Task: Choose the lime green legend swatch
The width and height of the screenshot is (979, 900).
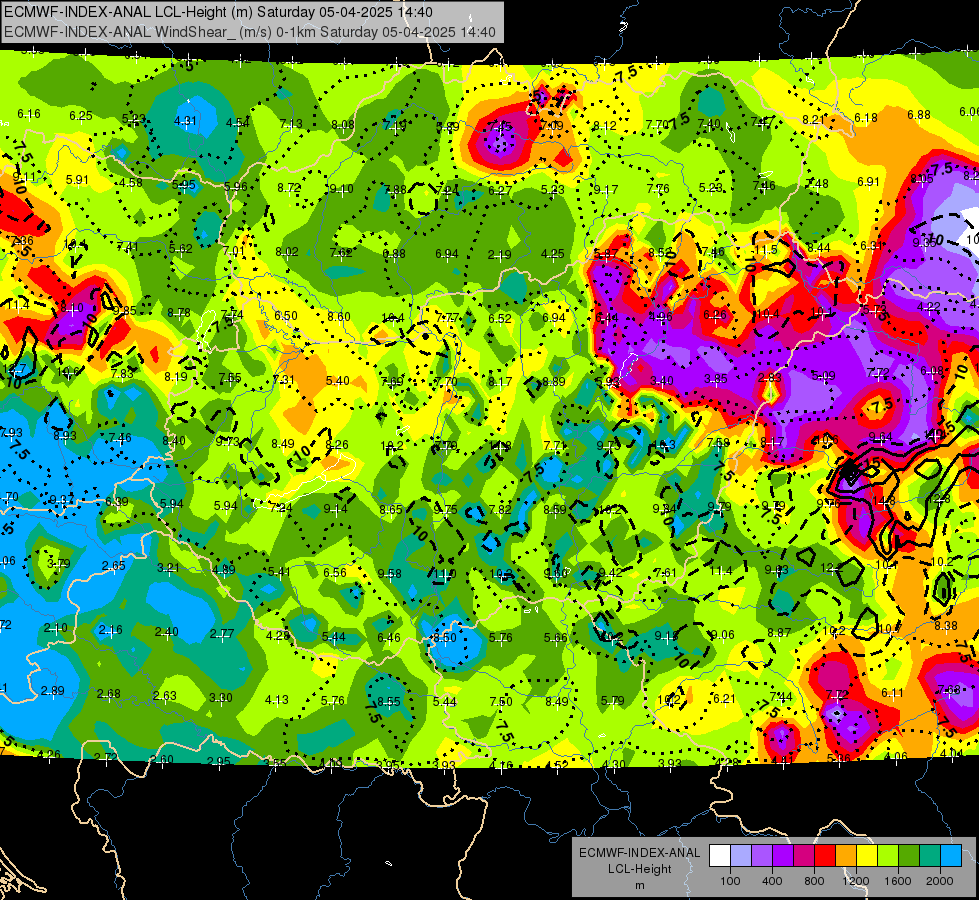Action: tap(888, 856)
